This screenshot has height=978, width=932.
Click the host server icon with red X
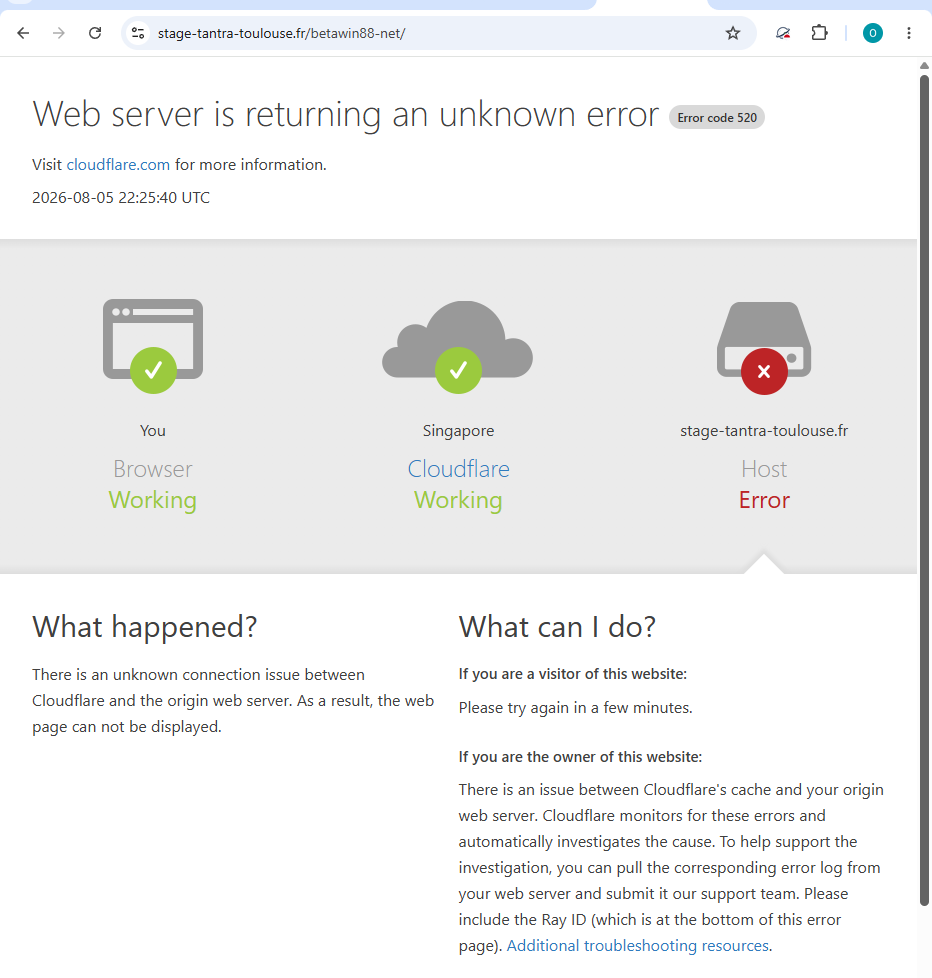tap(764, 348)
